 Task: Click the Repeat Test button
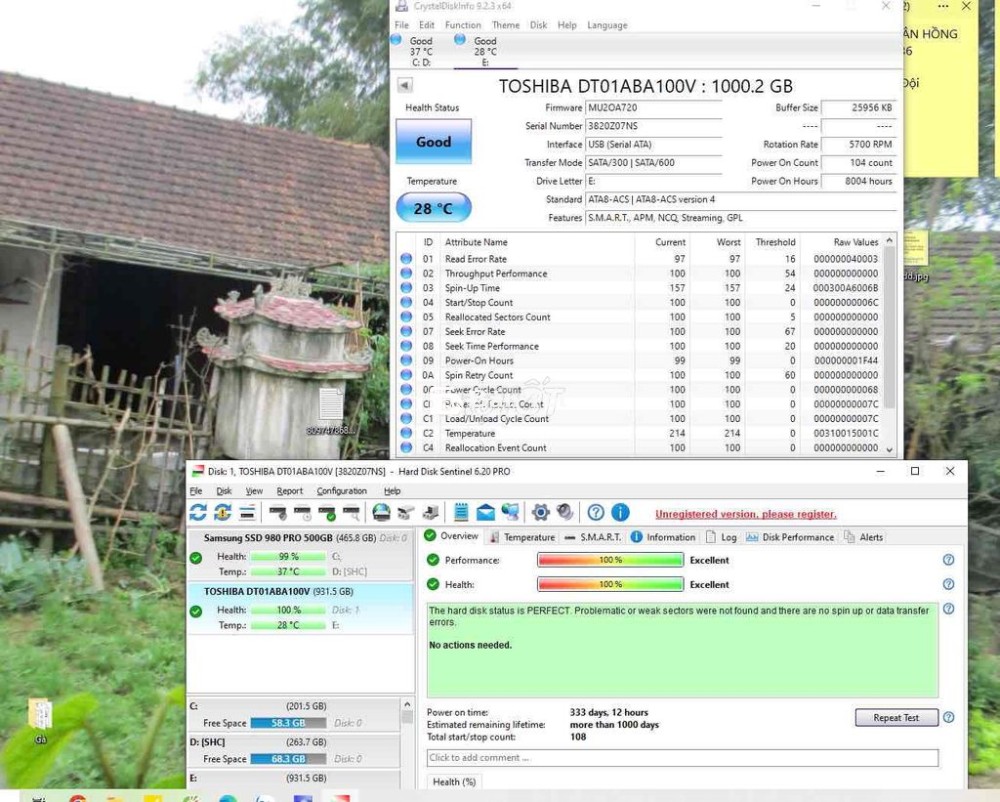(896, 718)
